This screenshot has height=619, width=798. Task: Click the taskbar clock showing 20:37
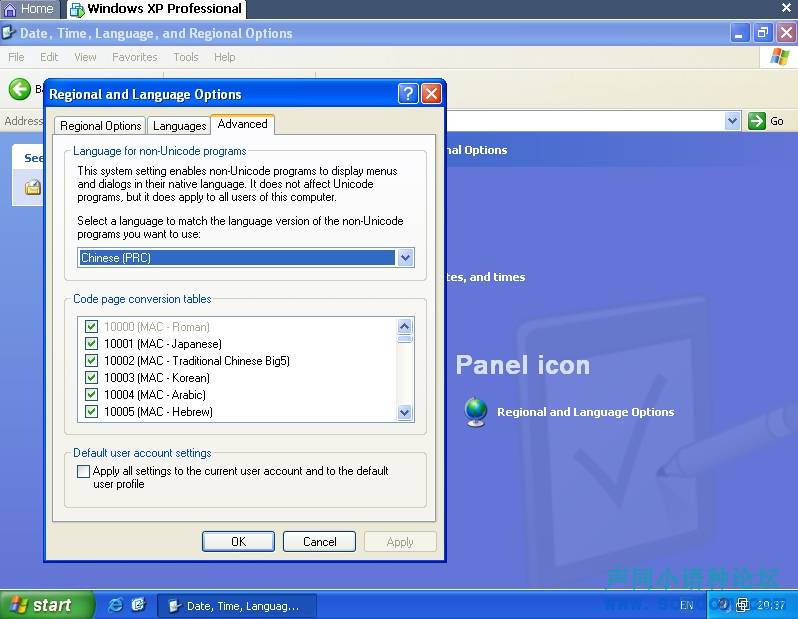(x=771, y=605)
